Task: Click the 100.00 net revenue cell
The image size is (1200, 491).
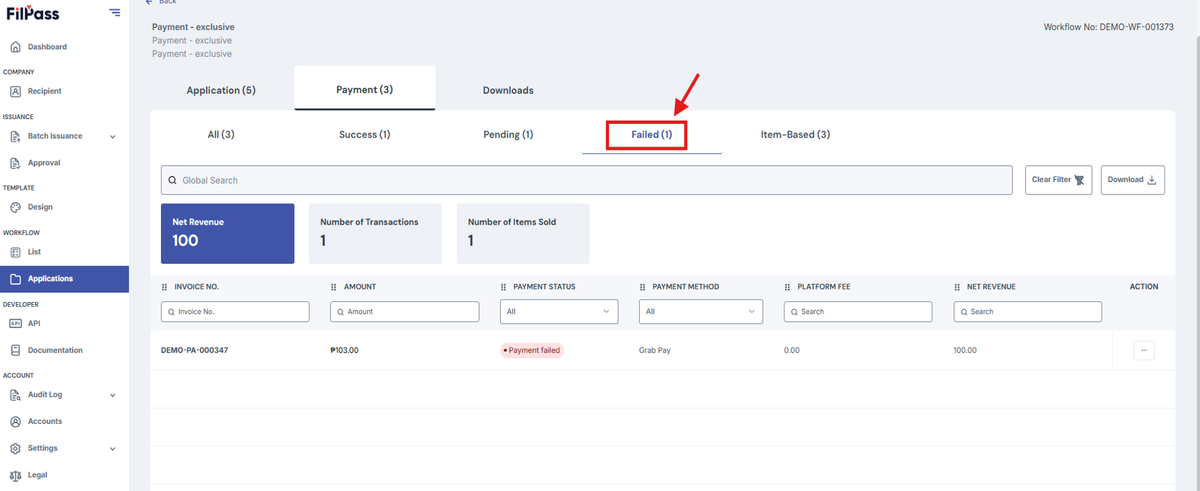Action: 965,350
